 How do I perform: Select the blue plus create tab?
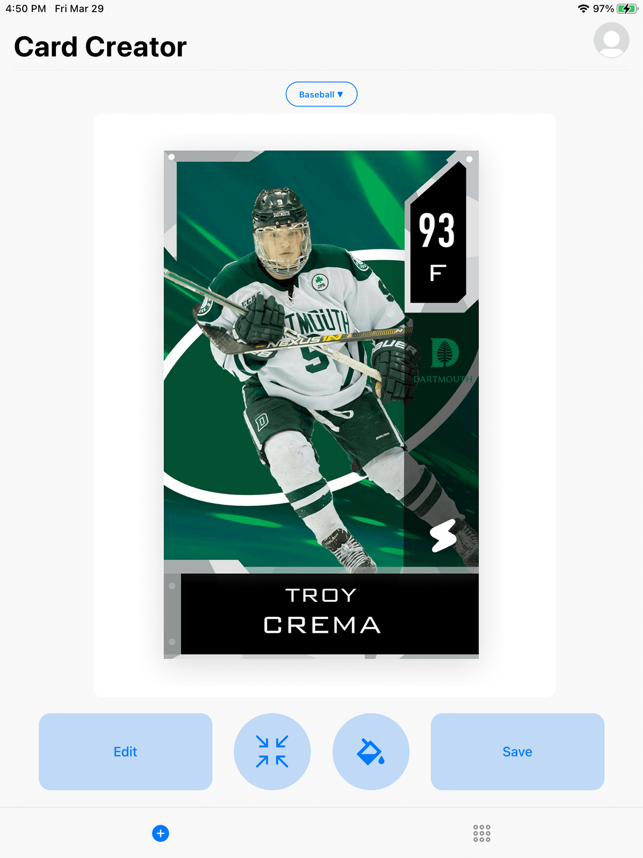click(x=160, y=833)
